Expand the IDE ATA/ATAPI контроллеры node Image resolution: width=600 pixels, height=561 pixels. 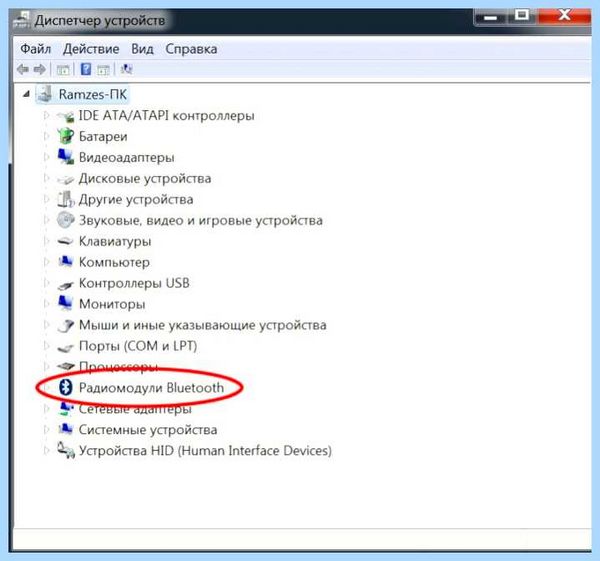pos(46,115)
